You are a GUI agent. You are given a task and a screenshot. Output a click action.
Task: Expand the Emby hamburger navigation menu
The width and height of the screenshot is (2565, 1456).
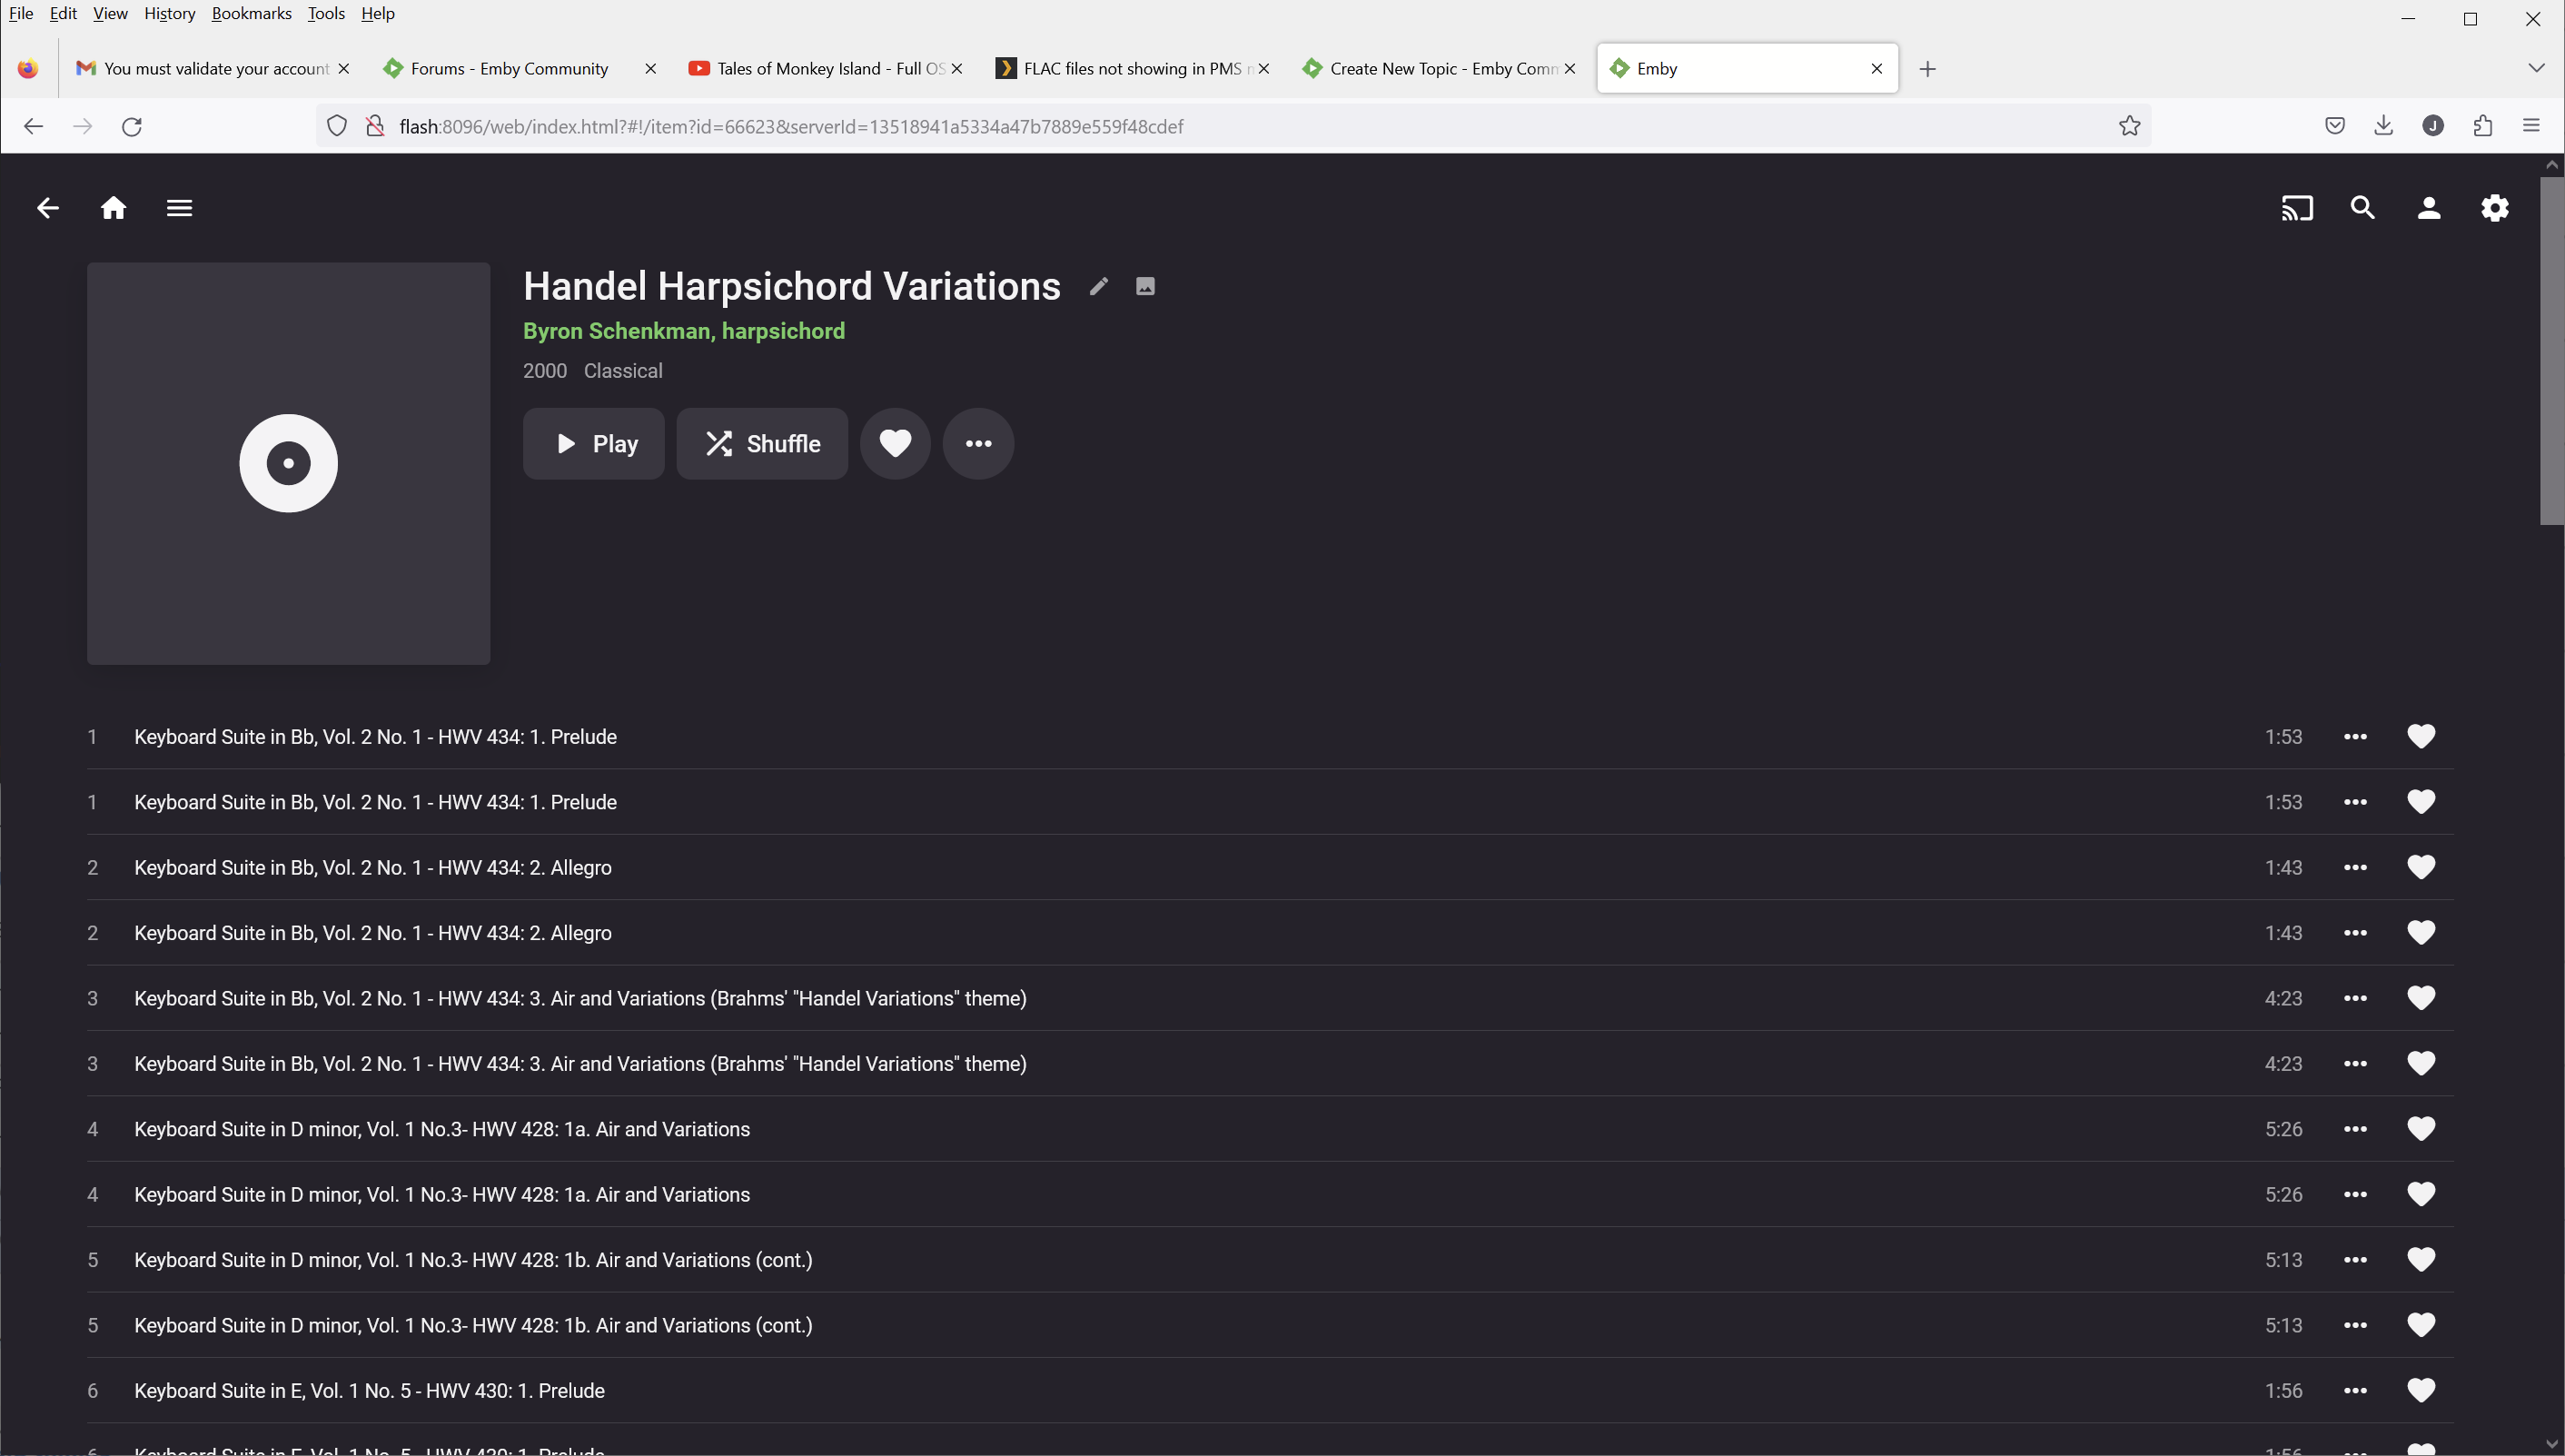click(179, 208)
